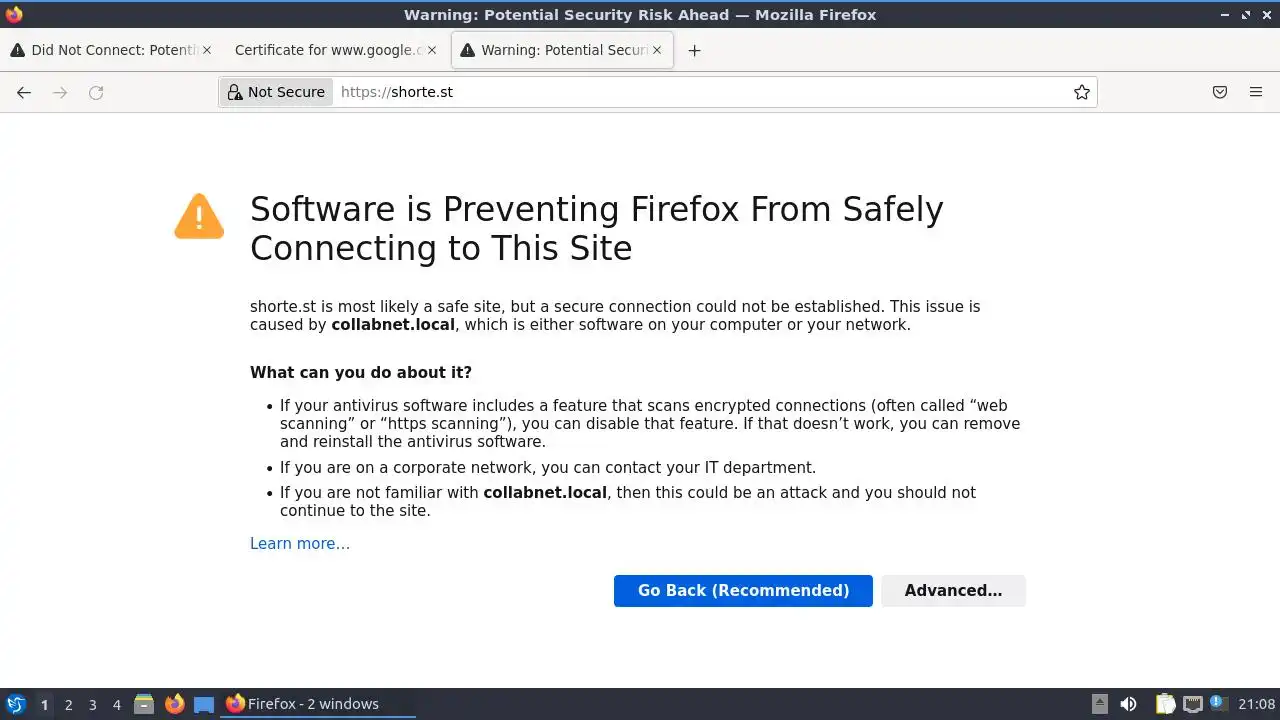Bookmark this page with the star icon

point(1081,92)
